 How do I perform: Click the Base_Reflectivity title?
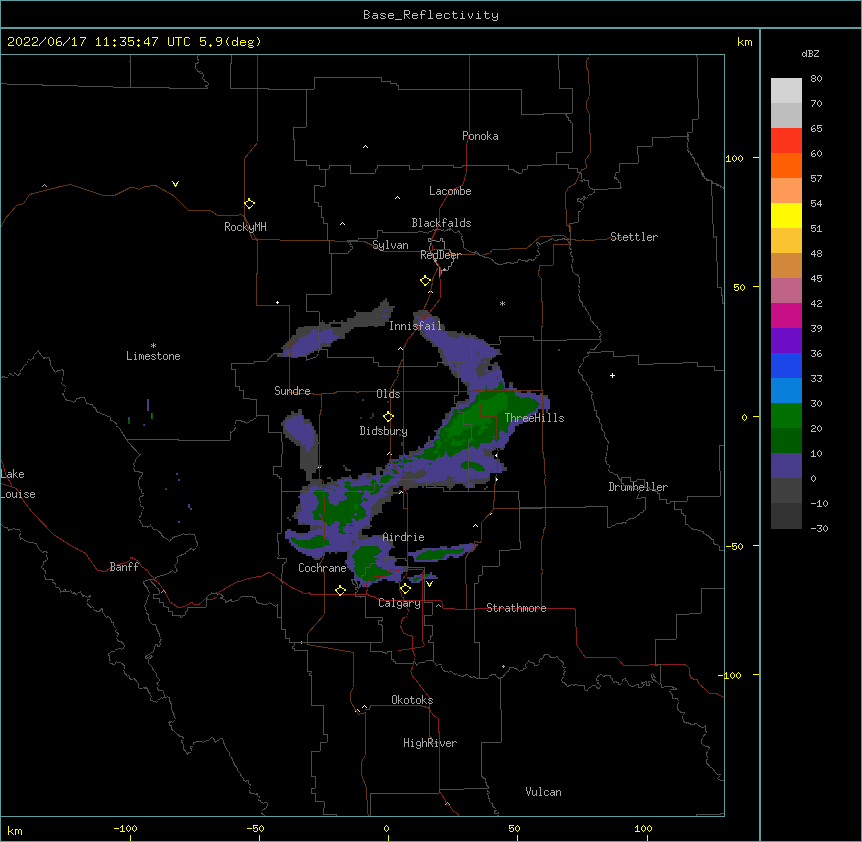click(431, 15)
